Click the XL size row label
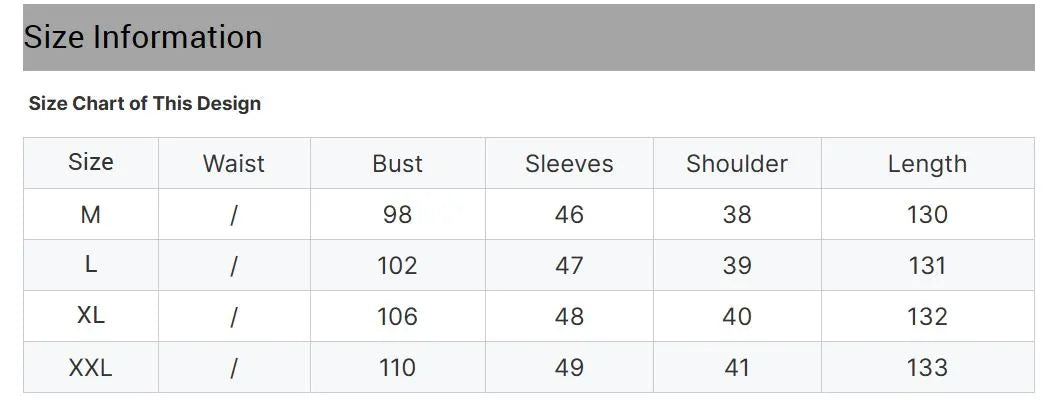 tap(91, 316)
